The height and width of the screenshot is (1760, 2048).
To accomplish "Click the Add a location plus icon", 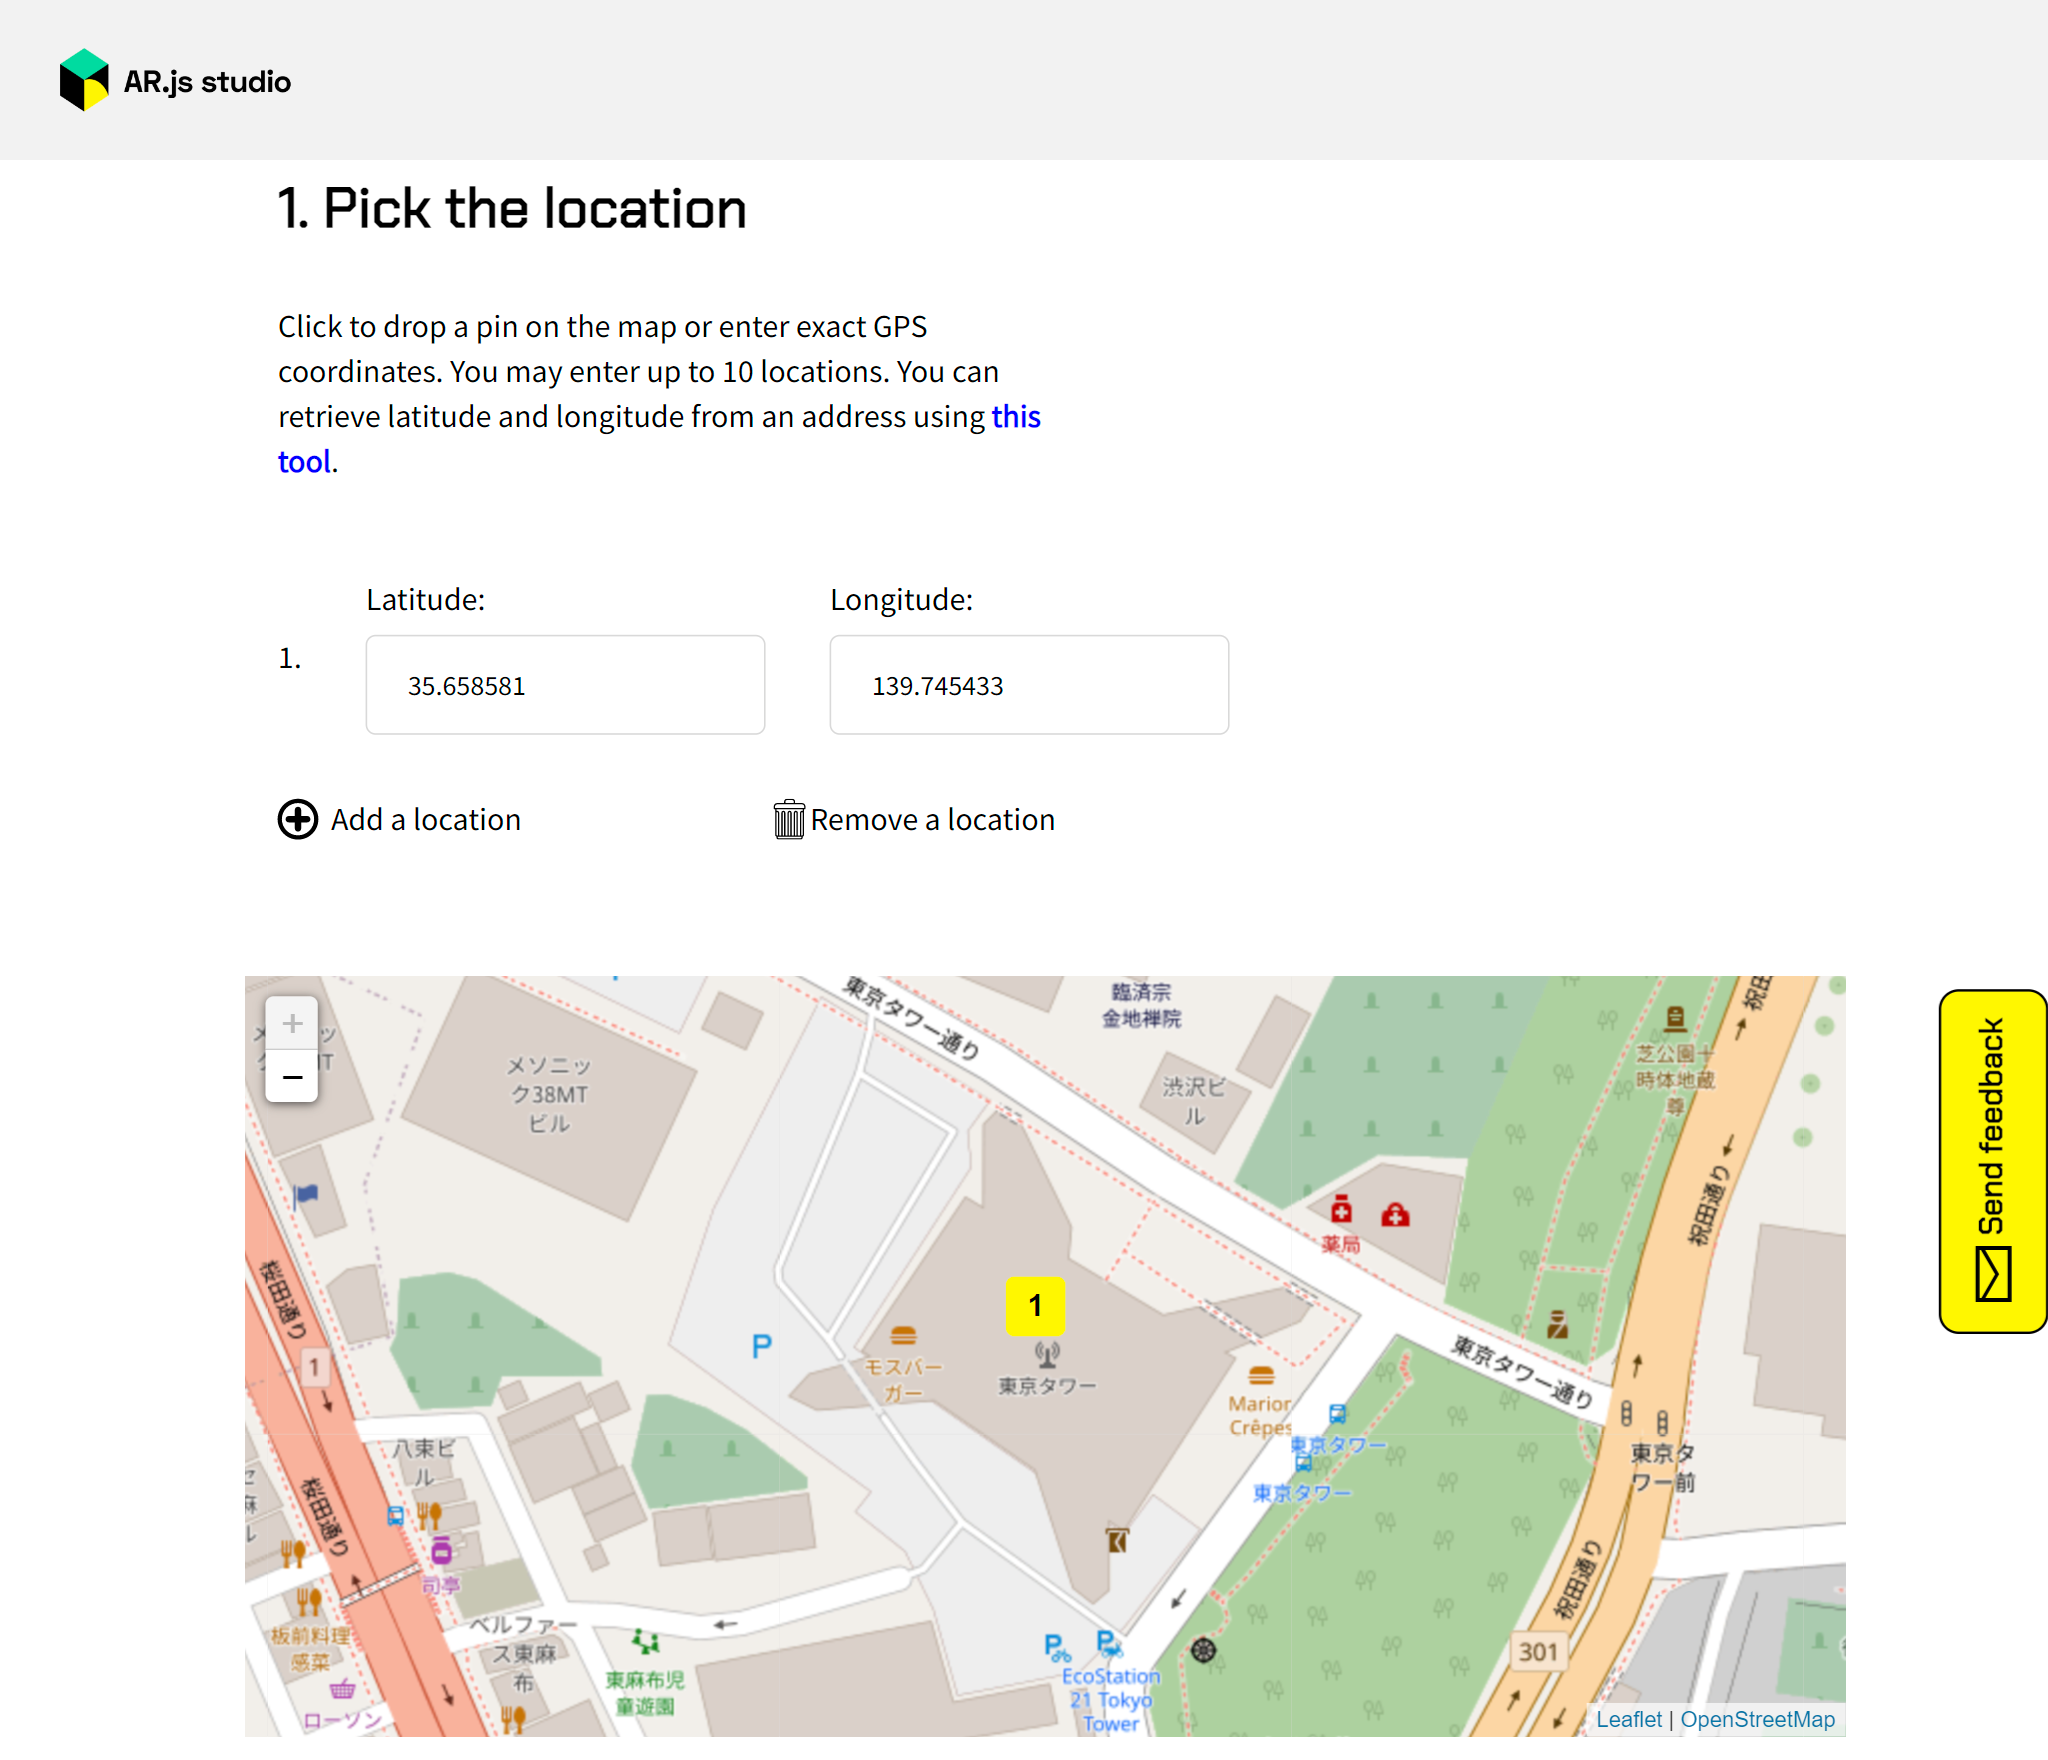I will coord(296,818).
